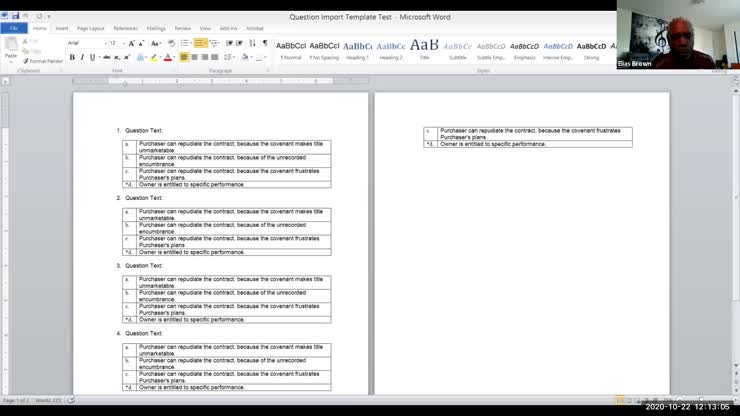Click the Bullets list icon
This screenshot has height=416, width=740.
tap(184, 43)
